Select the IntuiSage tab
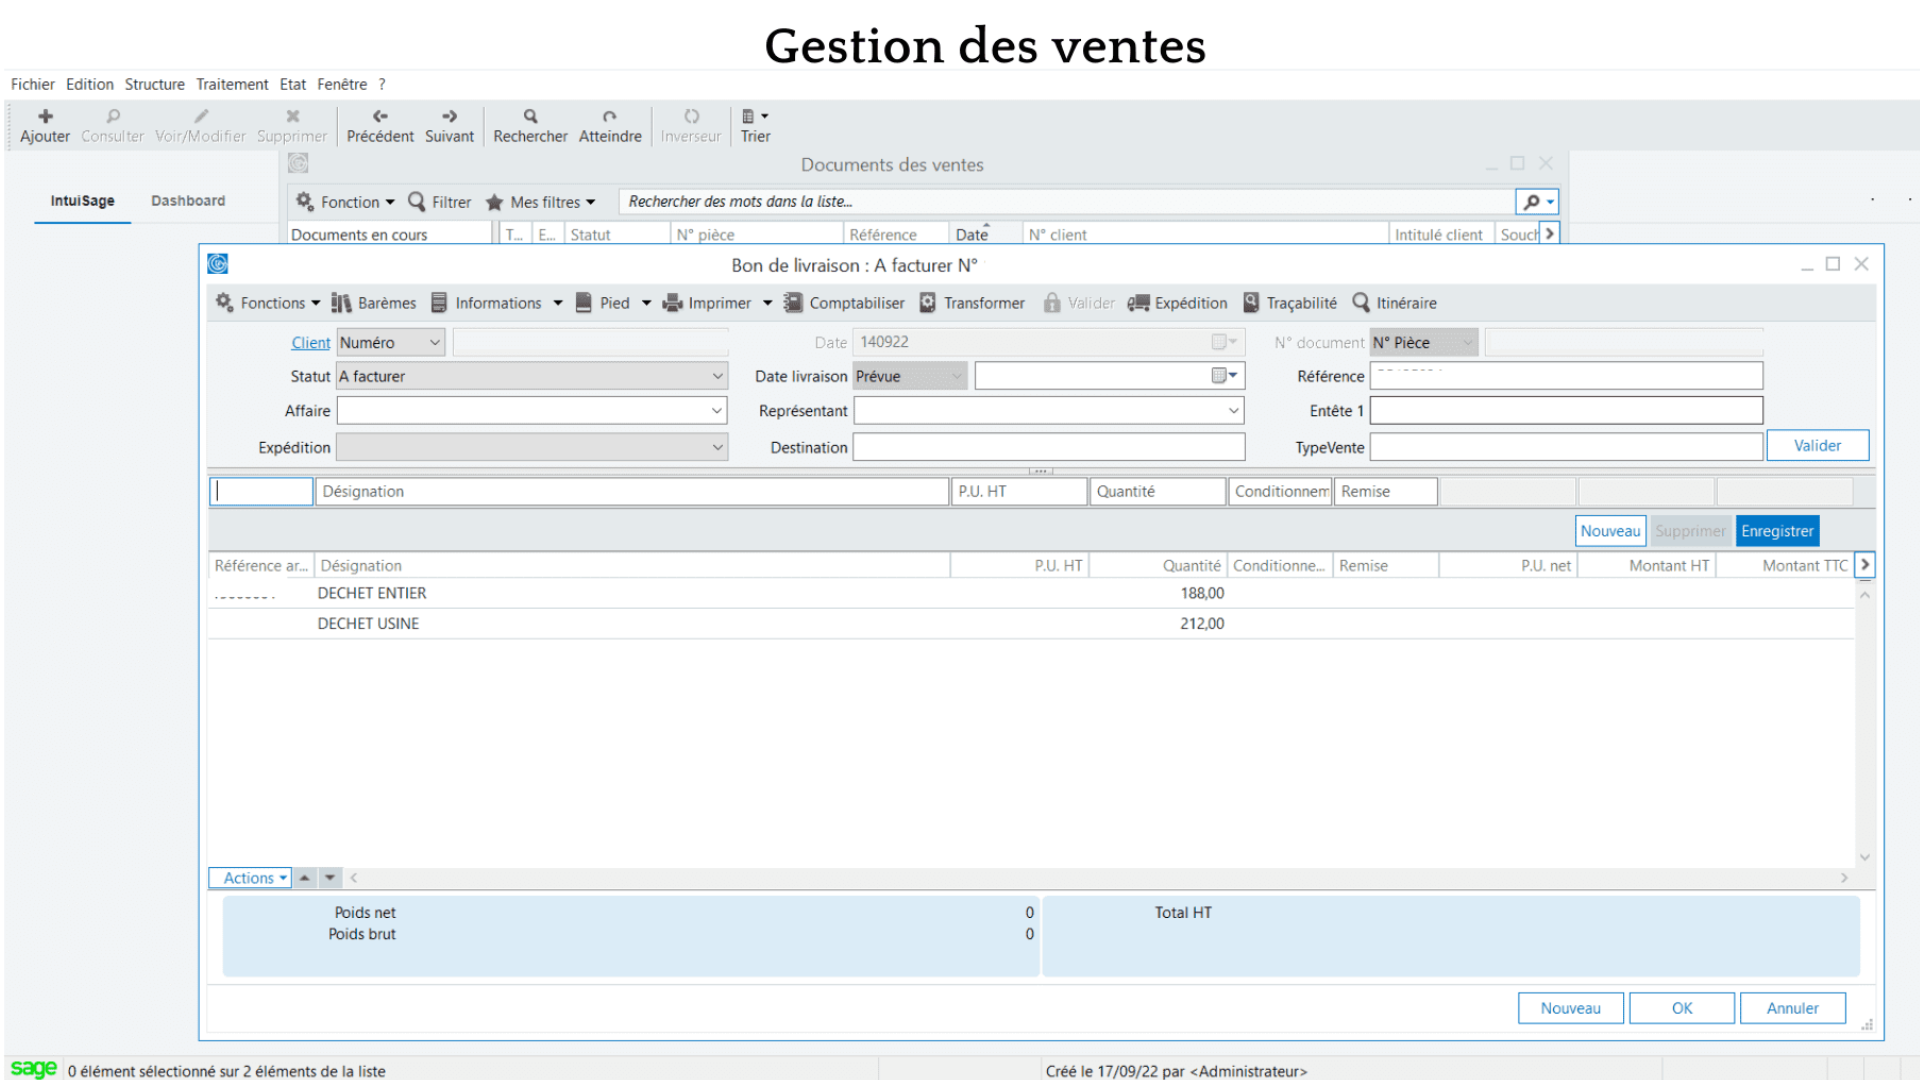Image resolution: width=1920 pixels, height=1080 pixels. pyautogui.click(x=82, y=199)
